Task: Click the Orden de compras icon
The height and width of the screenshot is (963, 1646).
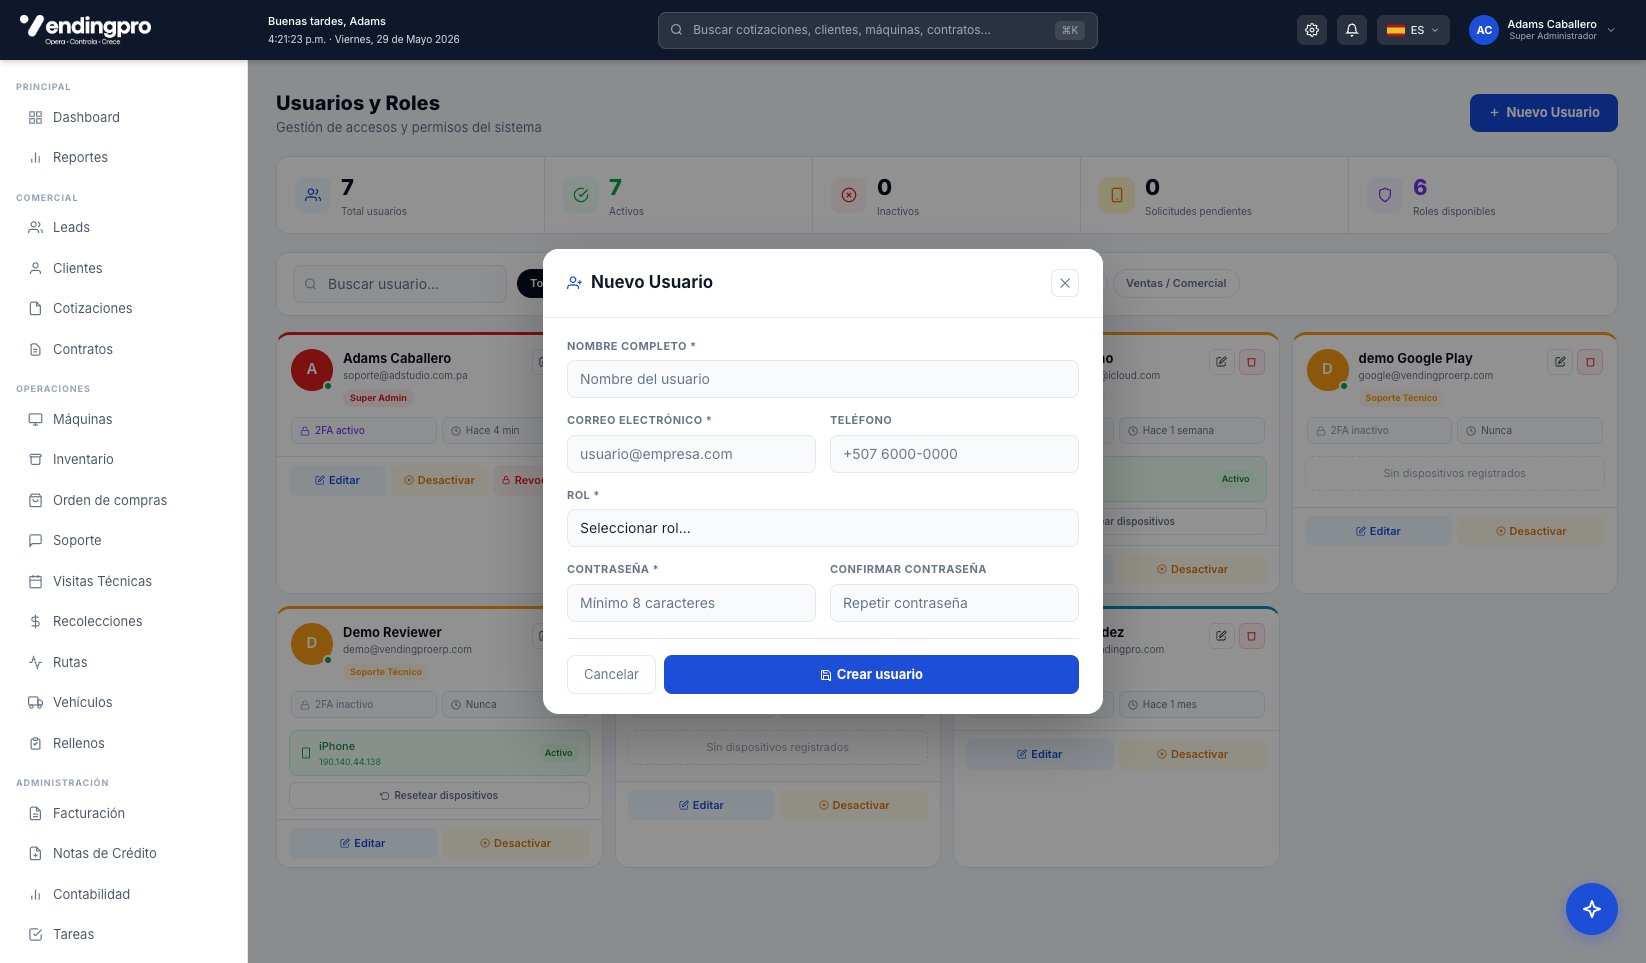Action: click(35, 500)
